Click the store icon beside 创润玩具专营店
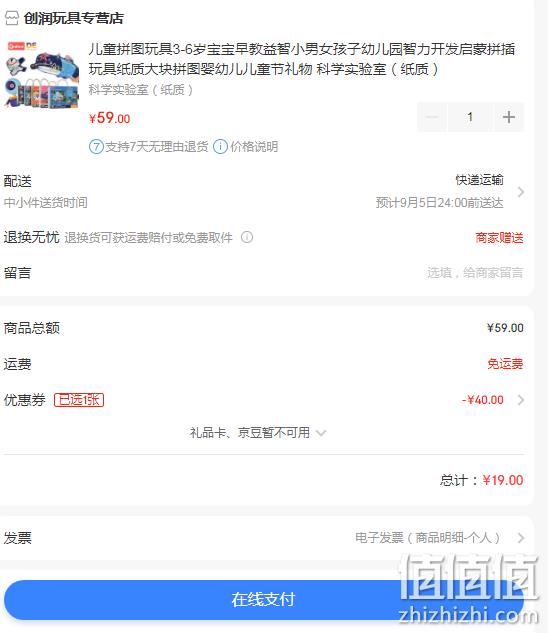 point(11,18)
